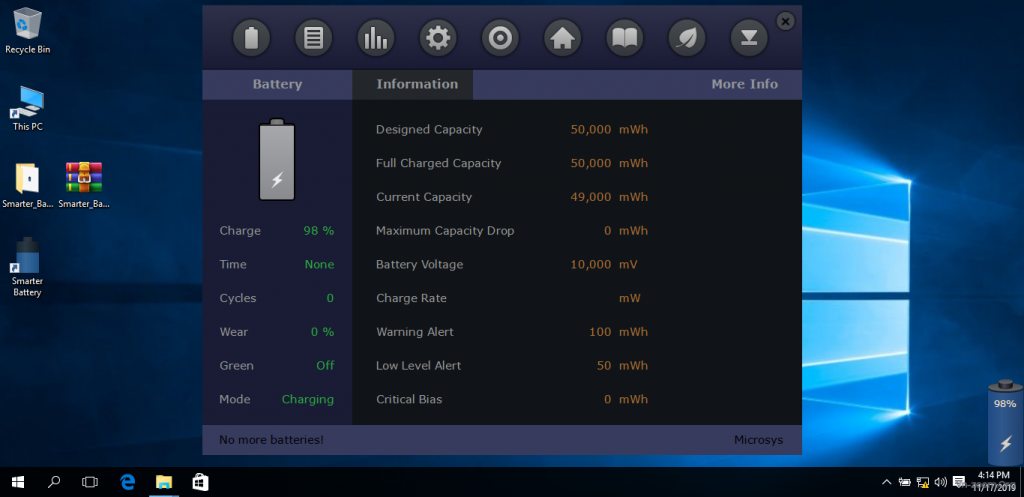Select the This PC desktop icon
1024x497 pixels.
coord(27,108)
